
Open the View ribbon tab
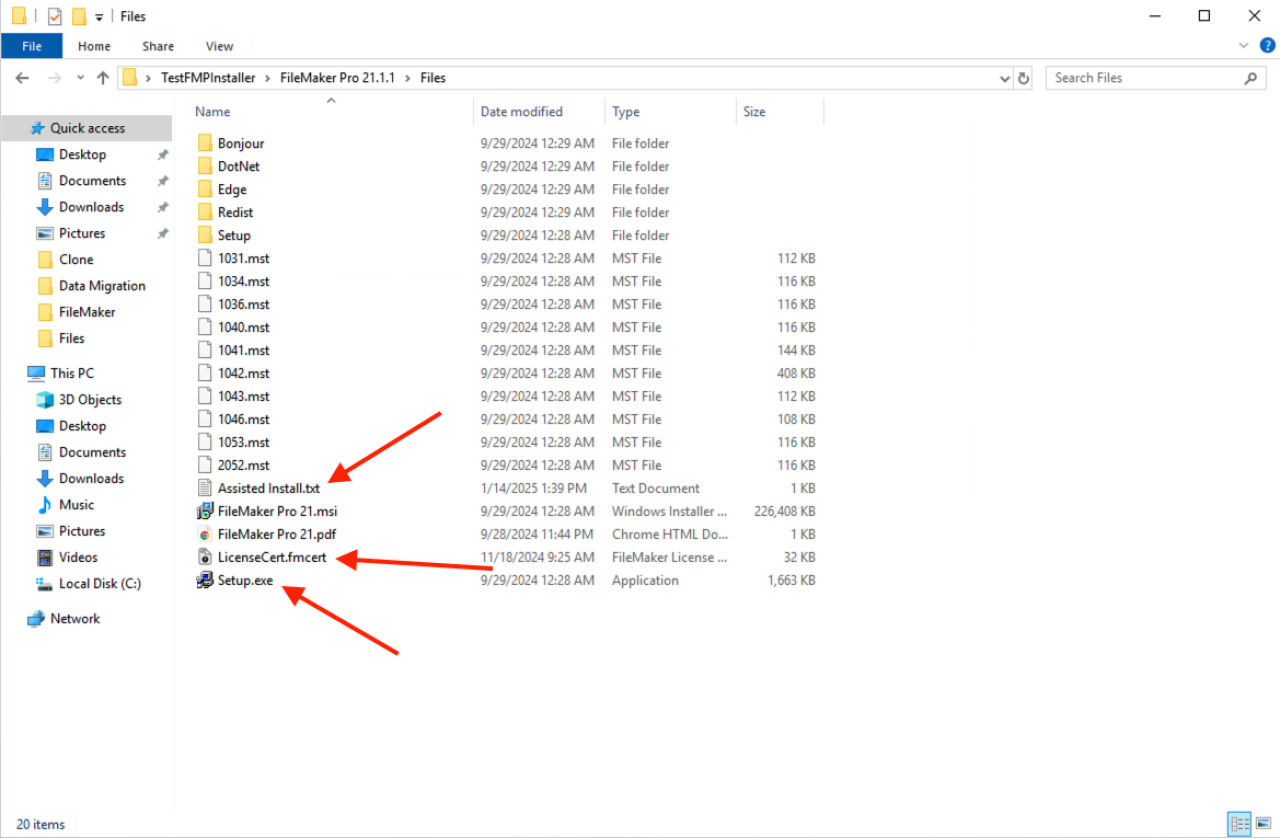[x=219, y=46]
